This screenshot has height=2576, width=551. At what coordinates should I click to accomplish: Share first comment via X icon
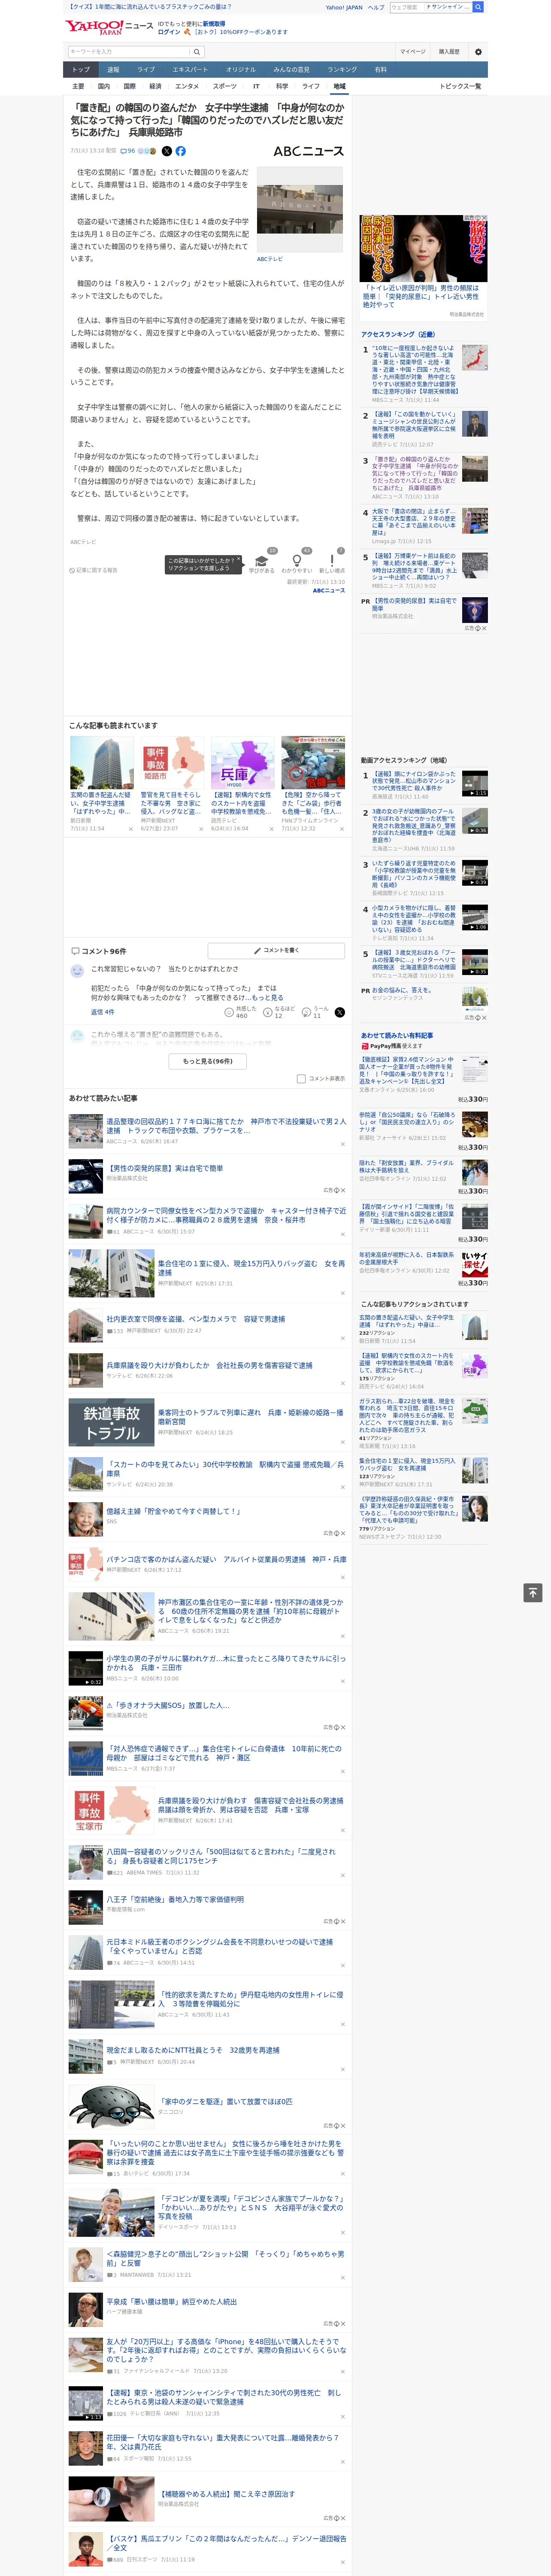340,1012
